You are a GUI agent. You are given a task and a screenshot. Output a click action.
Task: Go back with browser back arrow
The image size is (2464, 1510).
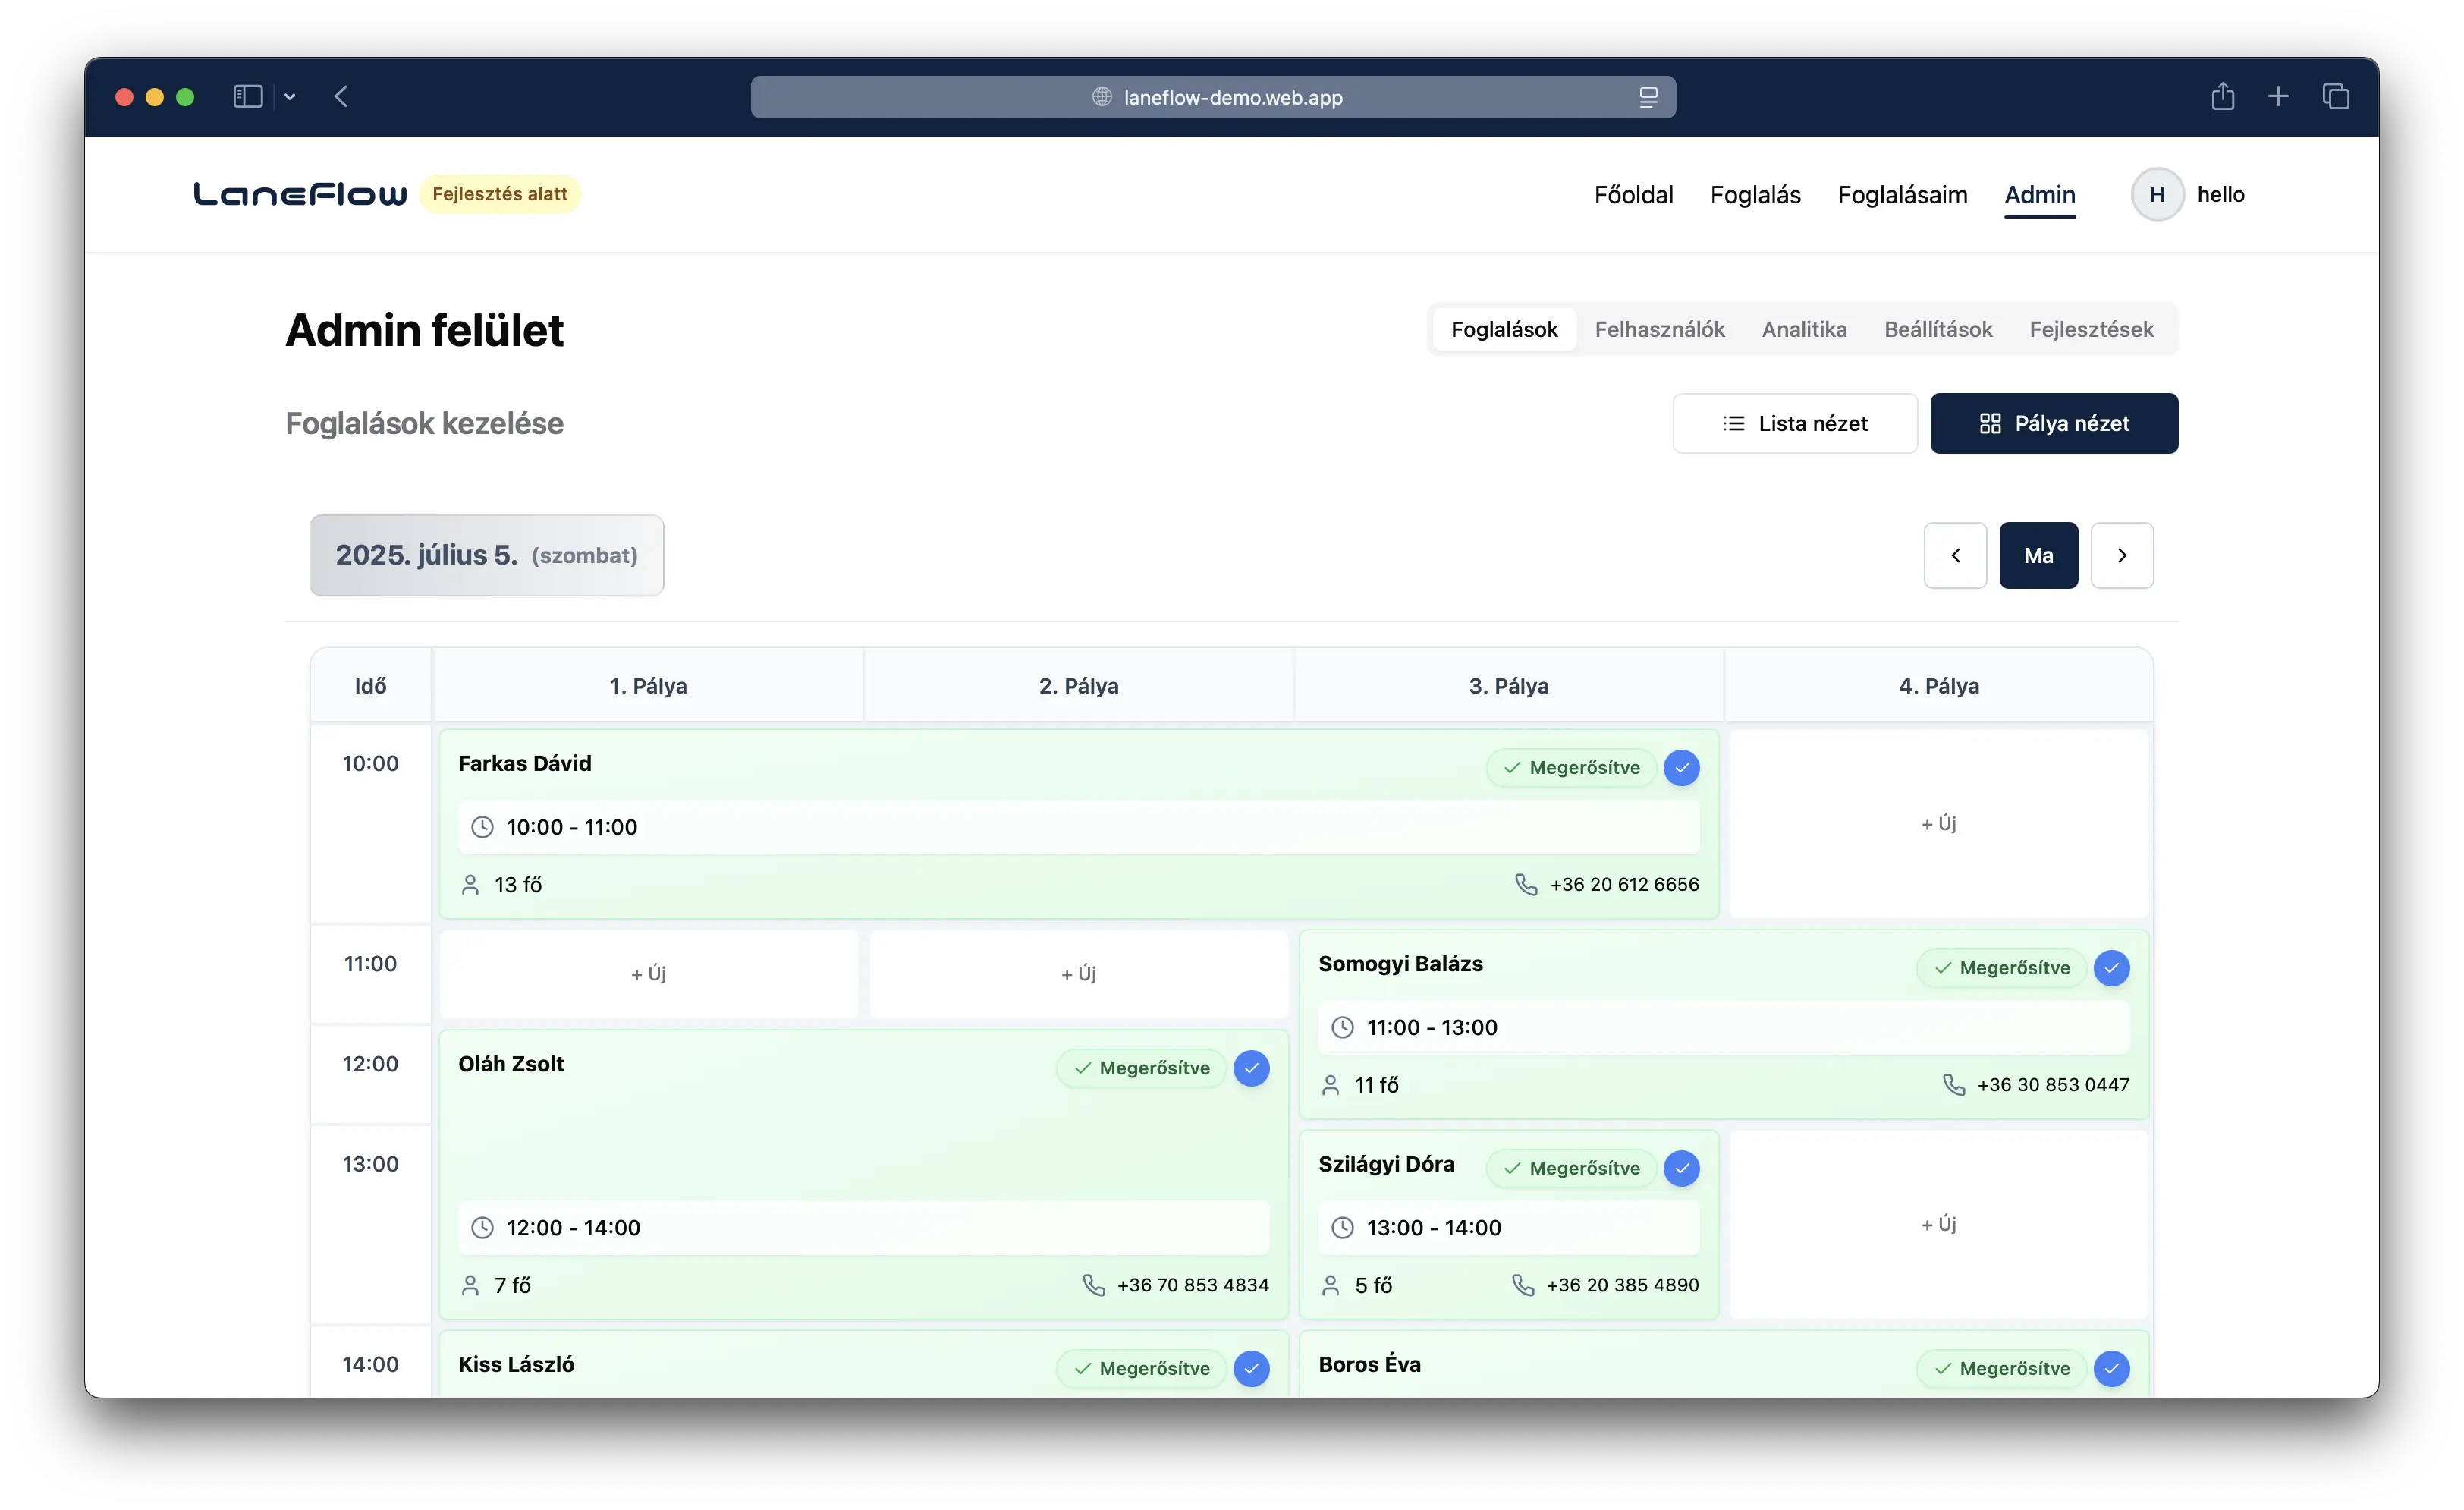click(341, 97)
